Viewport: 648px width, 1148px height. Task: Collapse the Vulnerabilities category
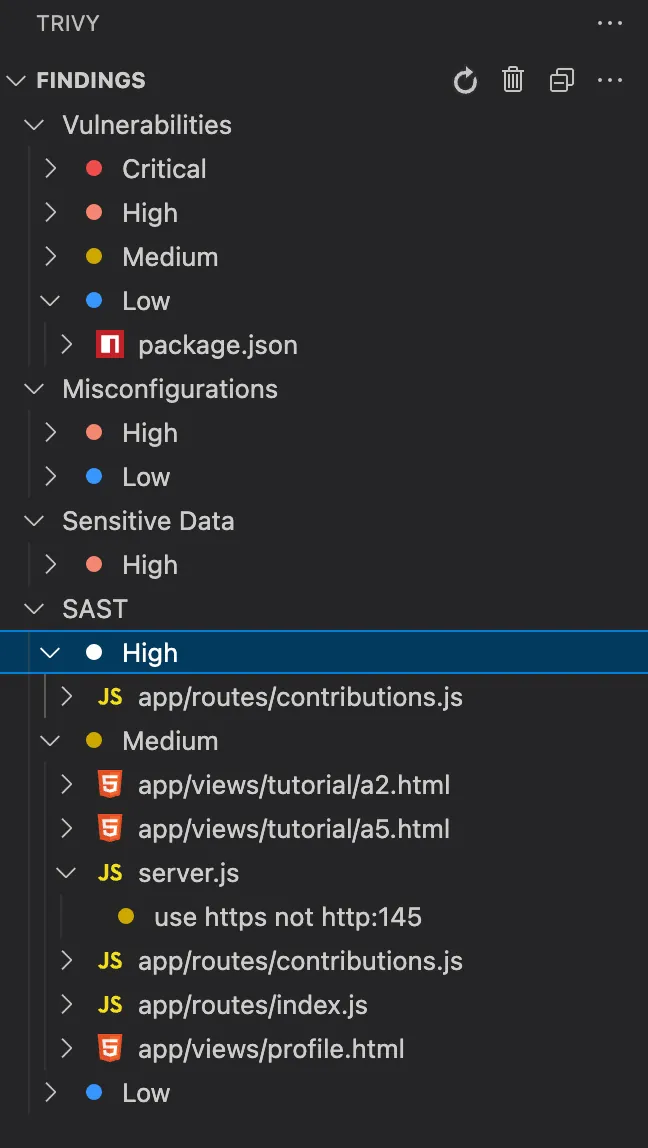pos(35,125)
